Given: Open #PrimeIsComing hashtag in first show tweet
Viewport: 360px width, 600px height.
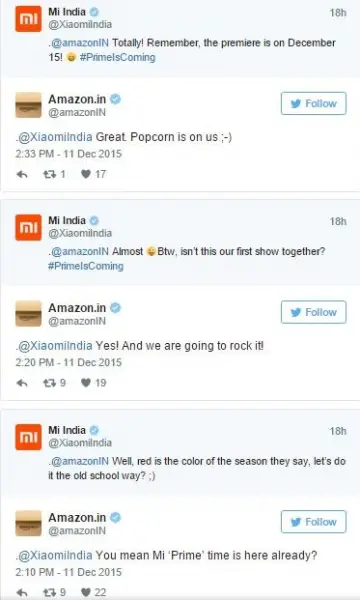Looking at the screenshot, I should [86, 266].
